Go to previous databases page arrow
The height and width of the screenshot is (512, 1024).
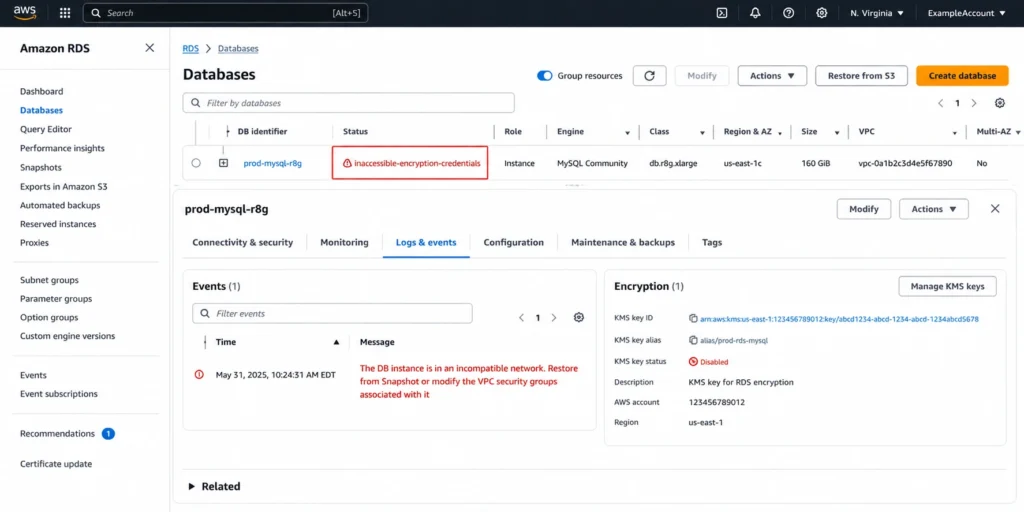[941, 103]
